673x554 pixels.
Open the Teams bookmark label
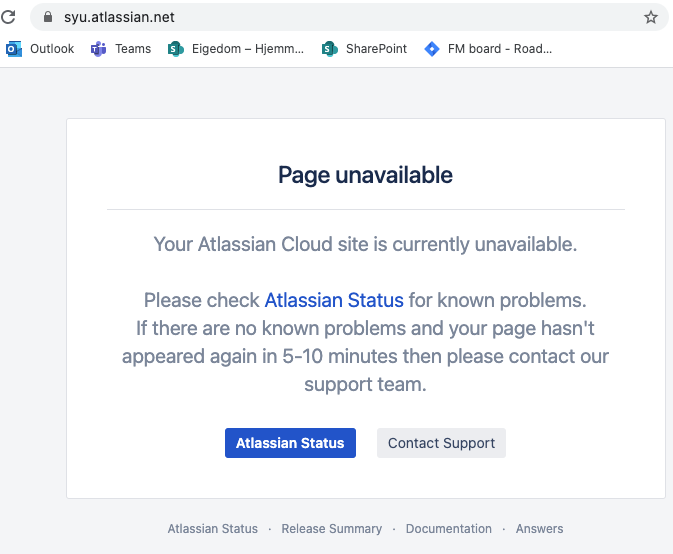[x=133, y=49]
